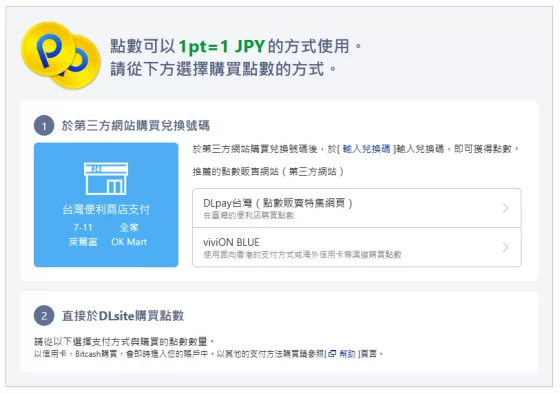Click the chevron on the DLpay台灣 row
The height and width of the screenshot is (394, 560).
pyautogui.click(x=505, y=208)
